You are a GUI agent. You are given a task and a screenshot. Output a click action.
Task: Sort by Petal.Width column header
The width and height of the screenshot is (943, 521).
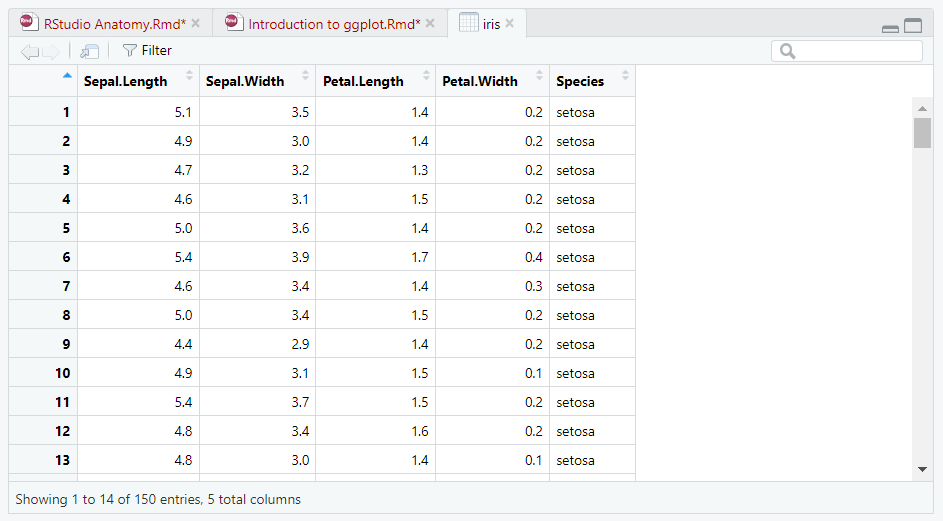(x=491, y=81)
